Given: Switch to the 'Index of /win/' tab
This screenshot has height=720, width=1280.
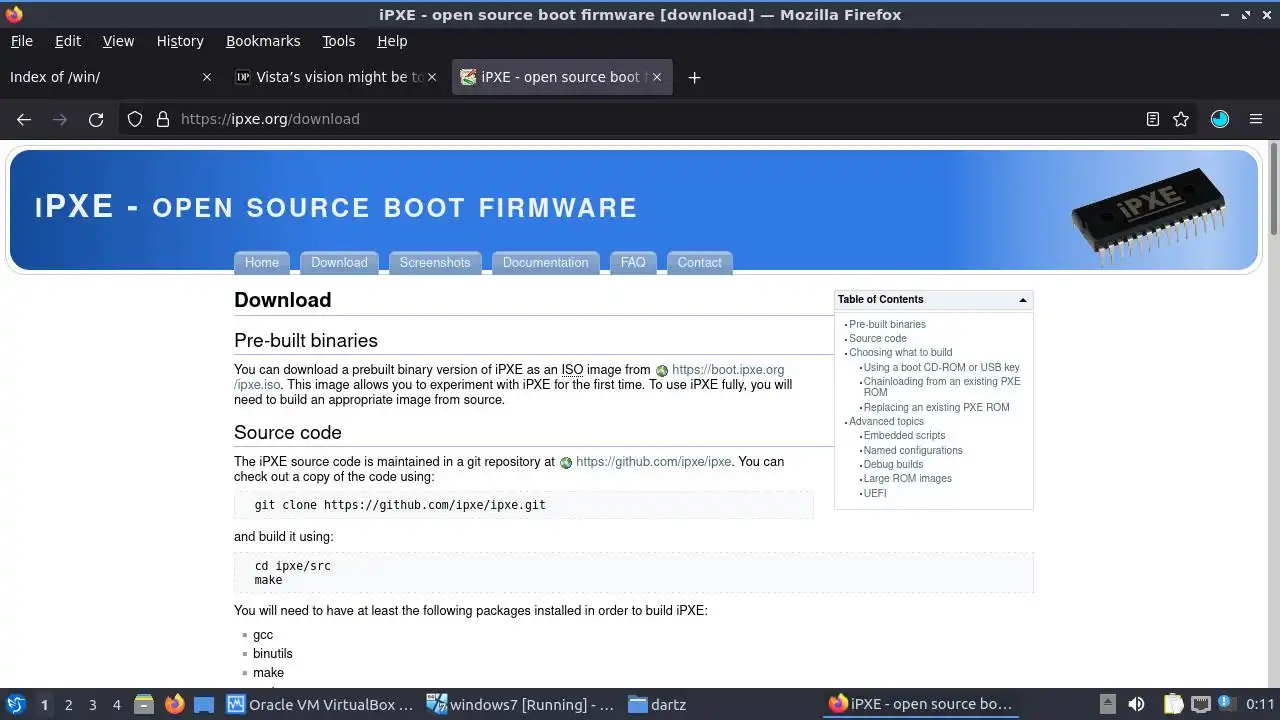Looking at the screenshot, I should click(x=110, y=77).
